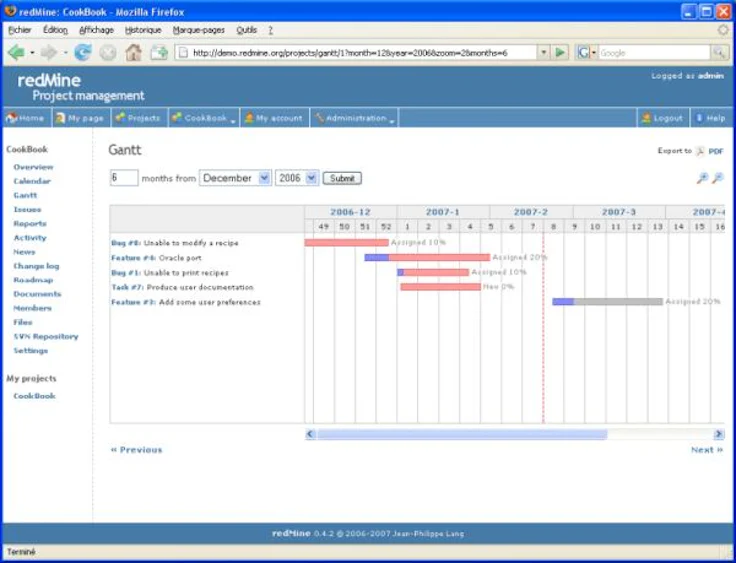Open CookBook under My projects
Image resolution: width=736 pixels, height=563 pixels.
34,396
